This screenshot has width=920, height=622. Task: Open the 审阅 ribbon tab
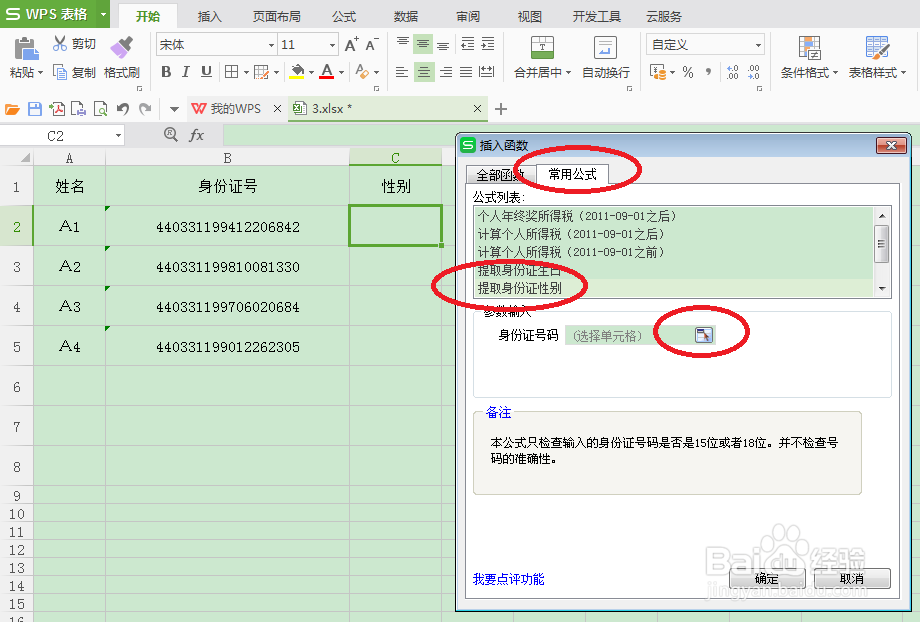(468, 16)
